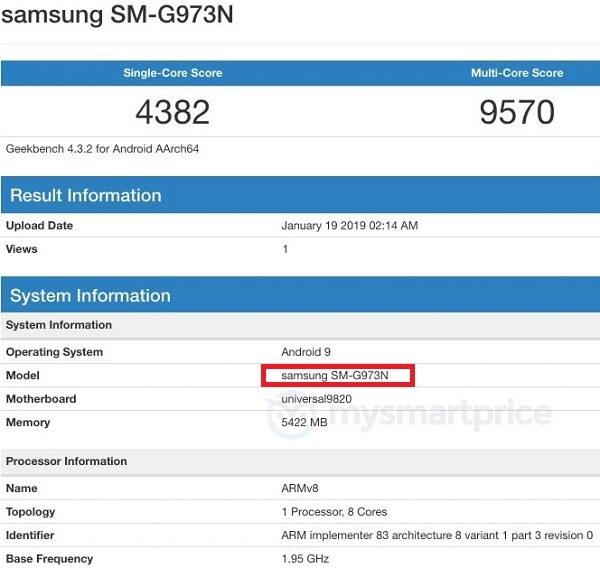Click 'Geekbench 4.3.2 for Android AArch64' text

click(103, 149)
